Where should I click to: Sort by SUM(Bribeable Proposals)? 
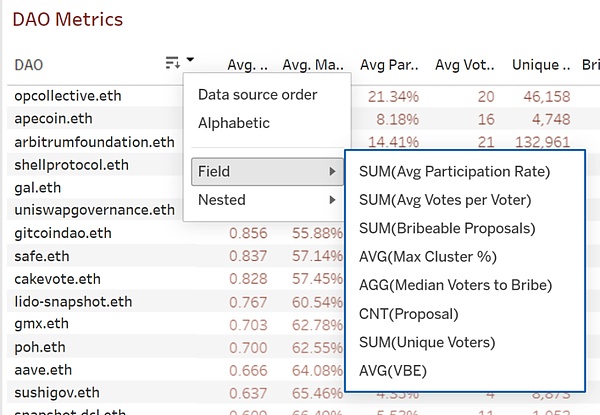(x=447, y=228)
